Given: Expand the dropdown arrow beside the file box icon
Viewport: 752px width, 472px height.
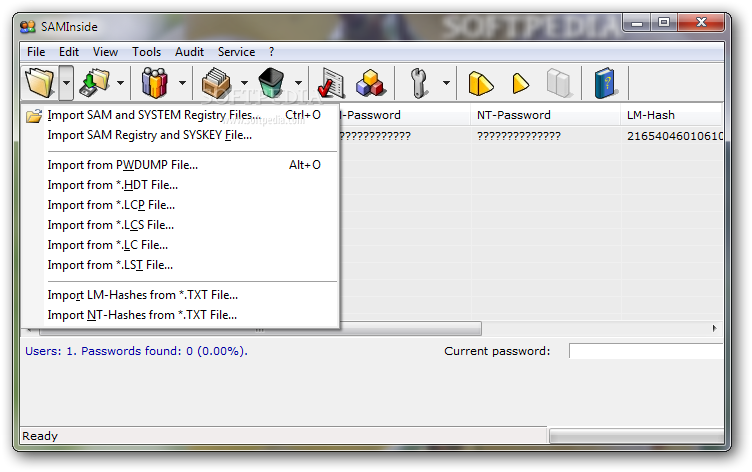Looking at the screenshot, I should (x=244, y=83).
